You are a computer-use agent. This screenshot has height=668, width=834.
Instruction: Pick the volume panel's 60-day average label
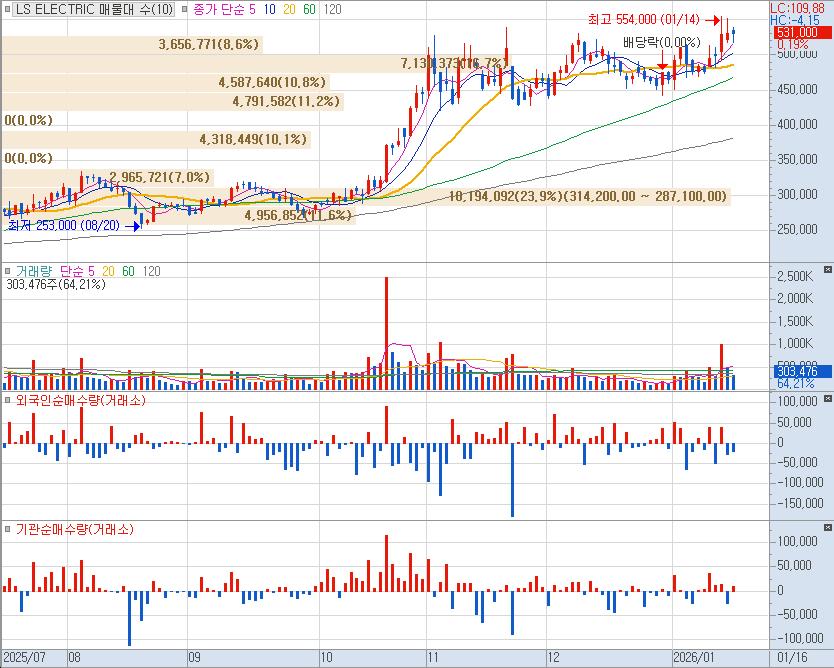click(128, 271)
